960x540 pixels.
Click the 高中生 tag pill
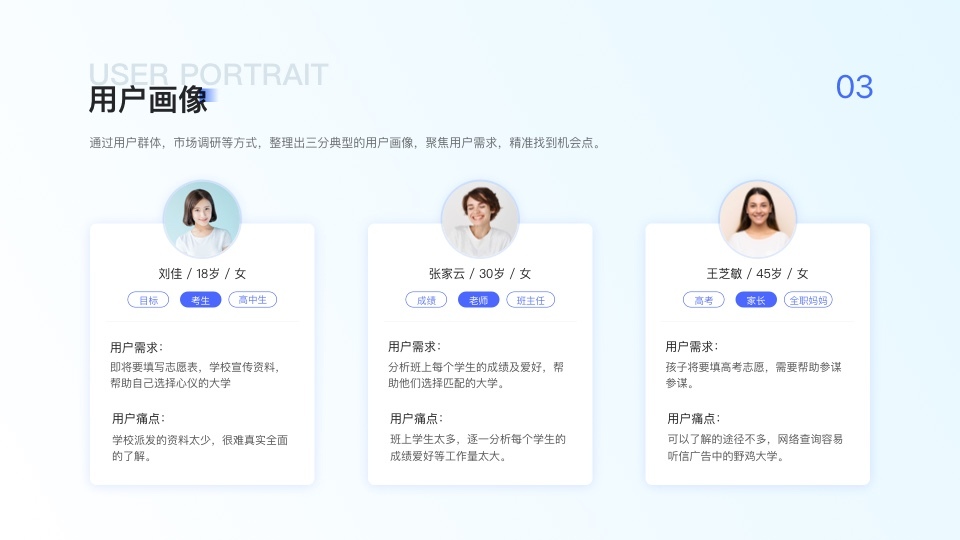(x=253, y=300)
